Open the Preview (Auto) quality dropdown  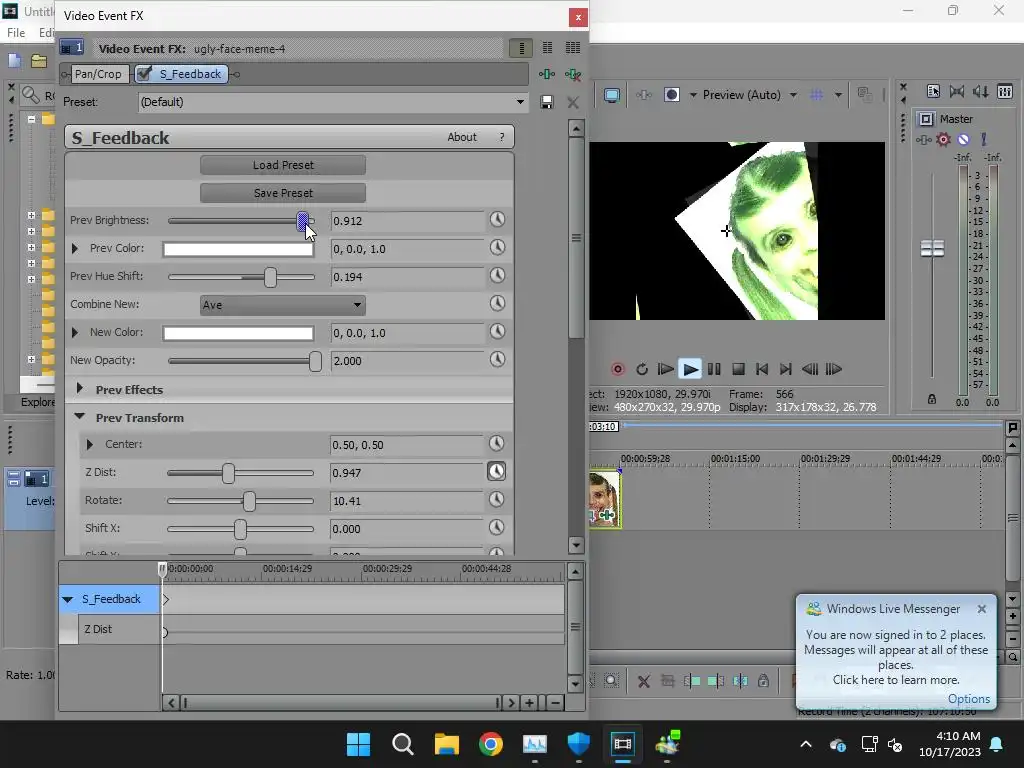(x=793, y=95)
